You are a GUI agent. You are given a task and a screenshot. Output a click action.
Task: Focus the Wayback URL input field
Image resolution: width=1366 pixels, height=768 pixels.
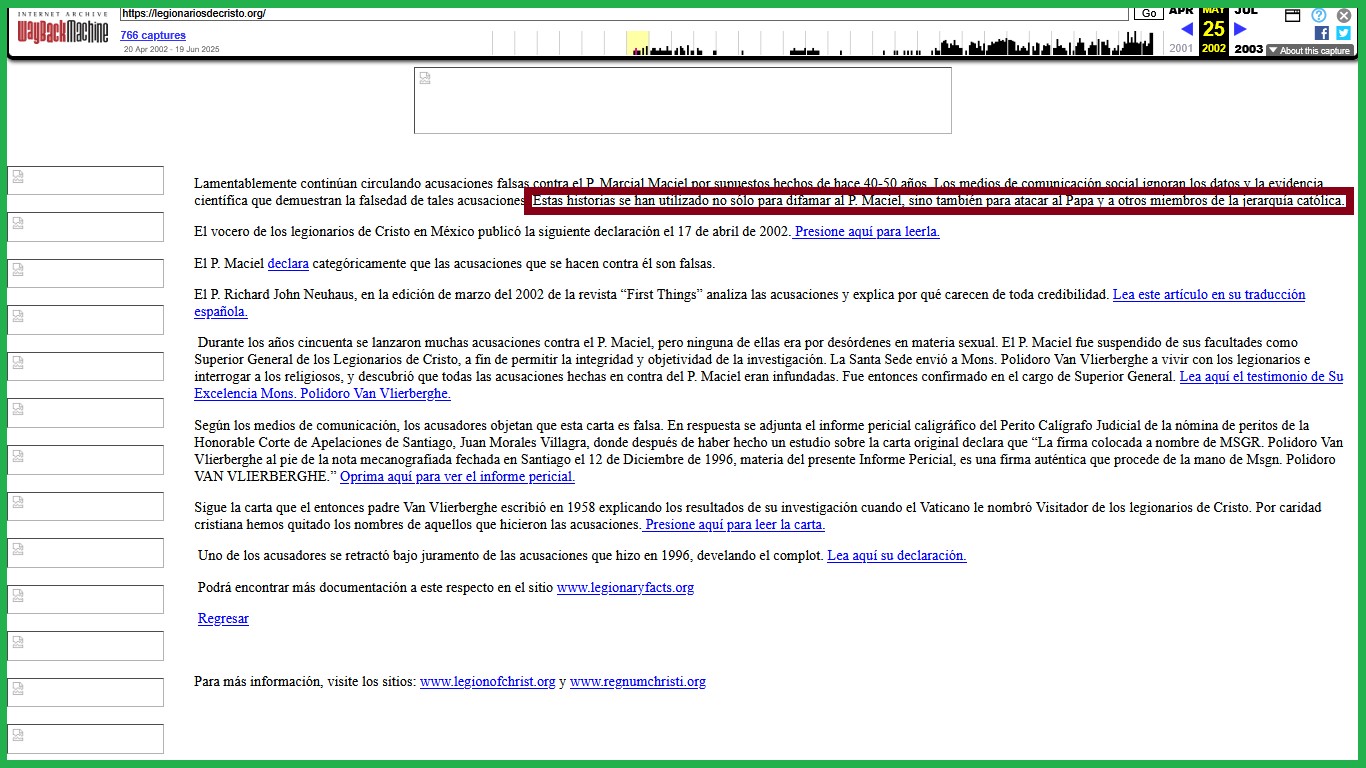624,14
